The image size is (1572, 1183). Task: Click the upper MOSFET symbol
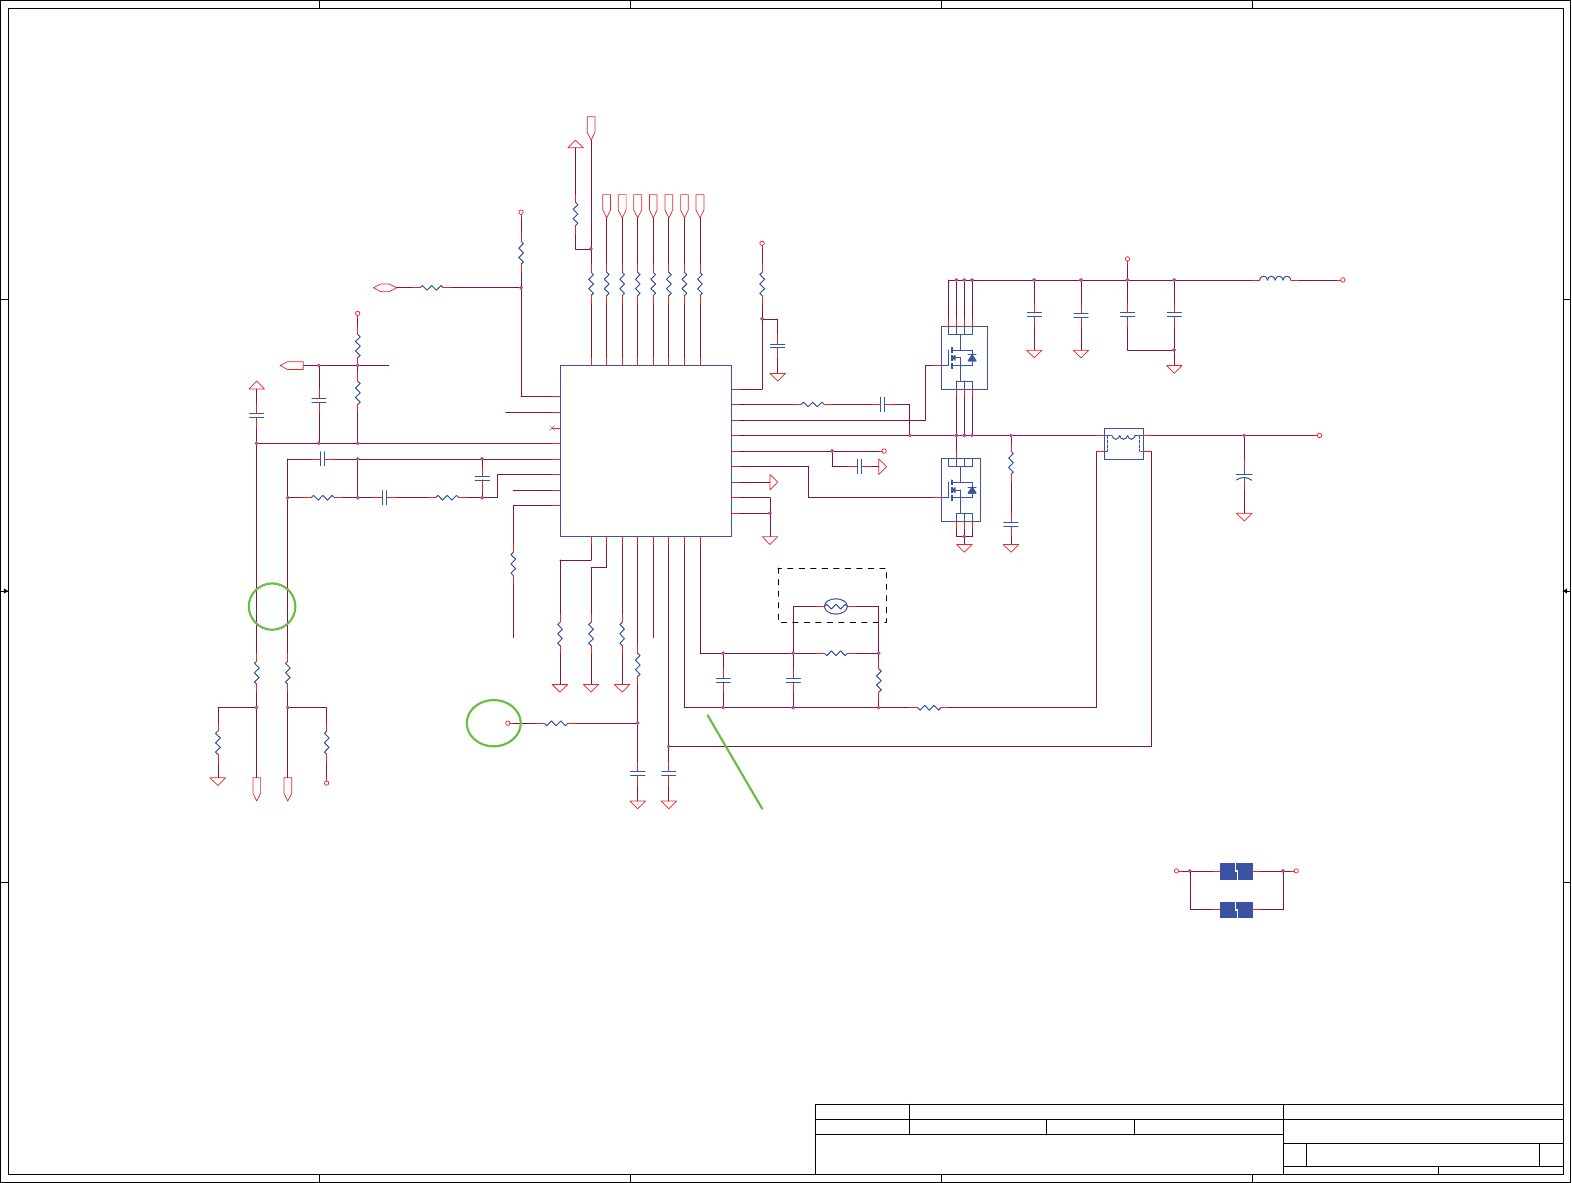pos(964,358)
